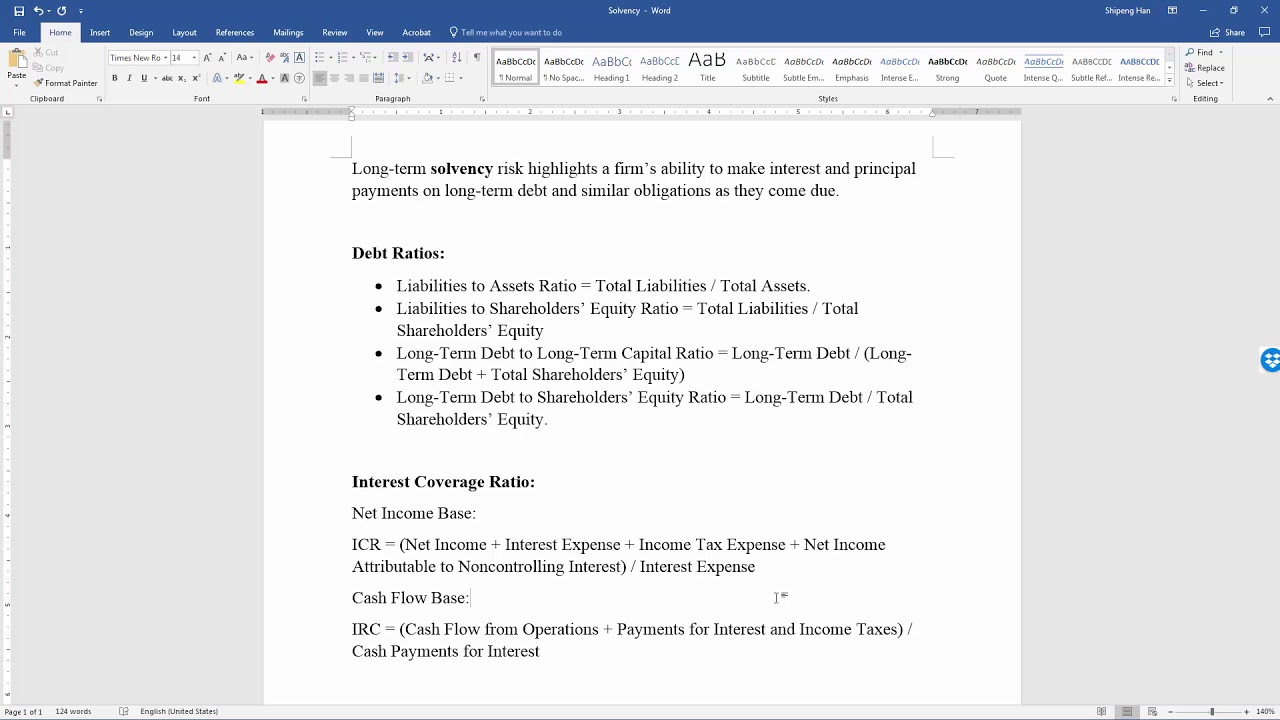Viewport: 1280px width, 720px height.
Task: Toggle bold formatting
Action: (x=114, y=78)
